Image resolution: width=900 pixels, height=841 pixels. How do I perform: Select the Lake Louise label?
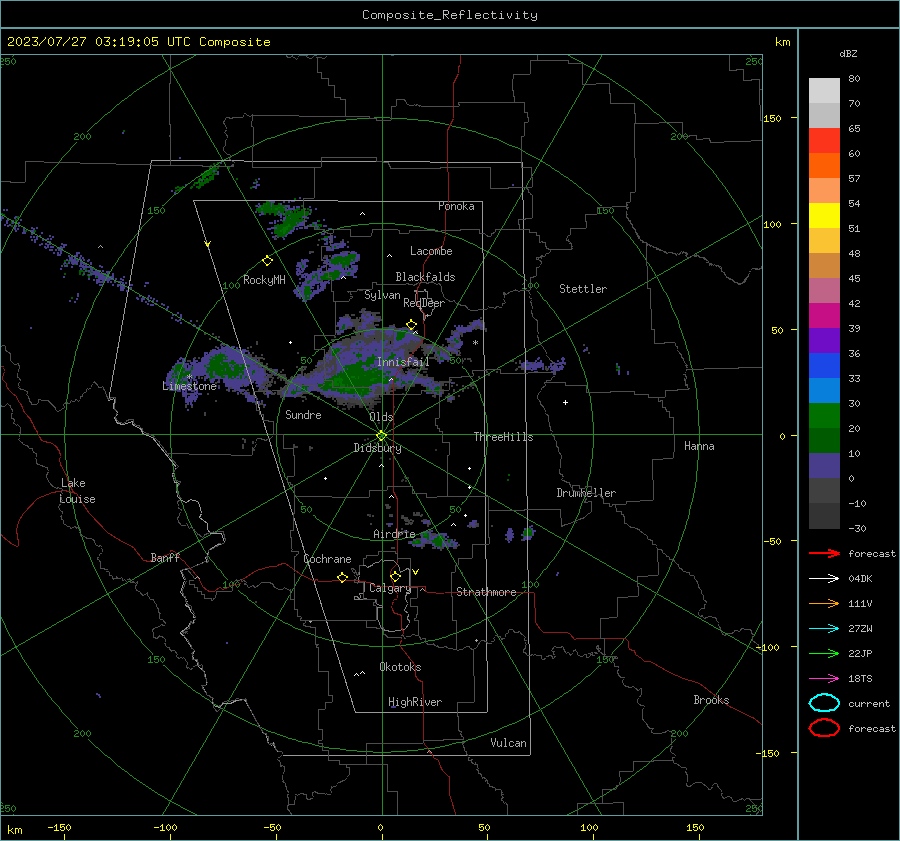click(x=77, y=491)
